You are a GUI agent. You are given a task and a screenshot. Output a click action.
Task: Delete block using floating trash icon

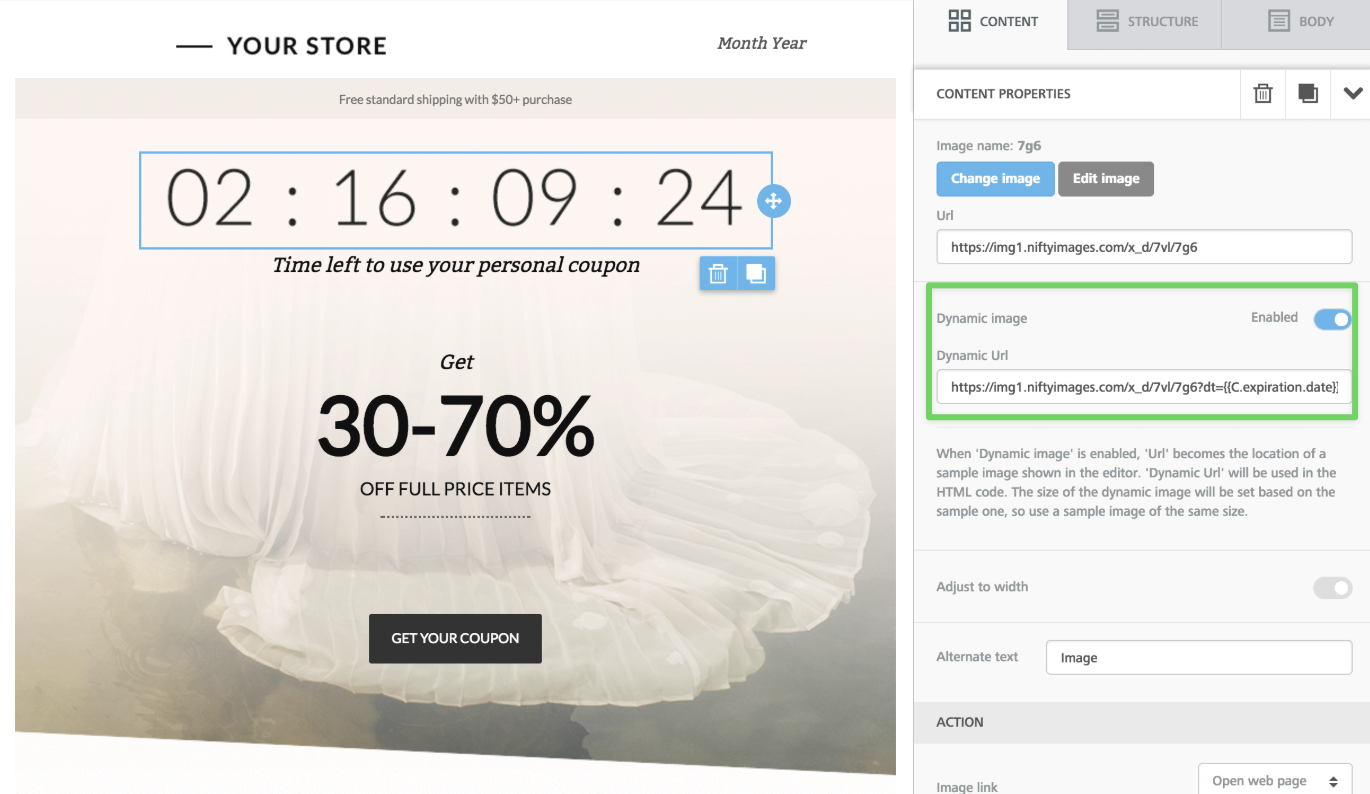pyautogui.click(x=718, y=273)
